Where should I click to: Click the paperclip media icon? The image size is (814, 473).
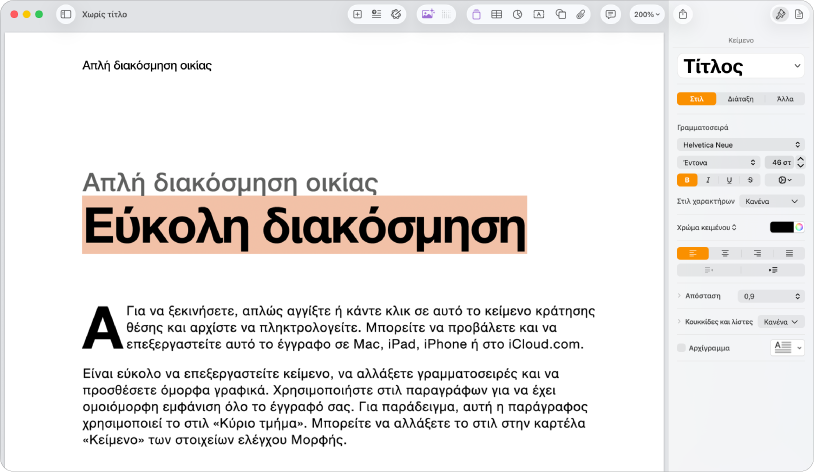(x=581, y=15)
